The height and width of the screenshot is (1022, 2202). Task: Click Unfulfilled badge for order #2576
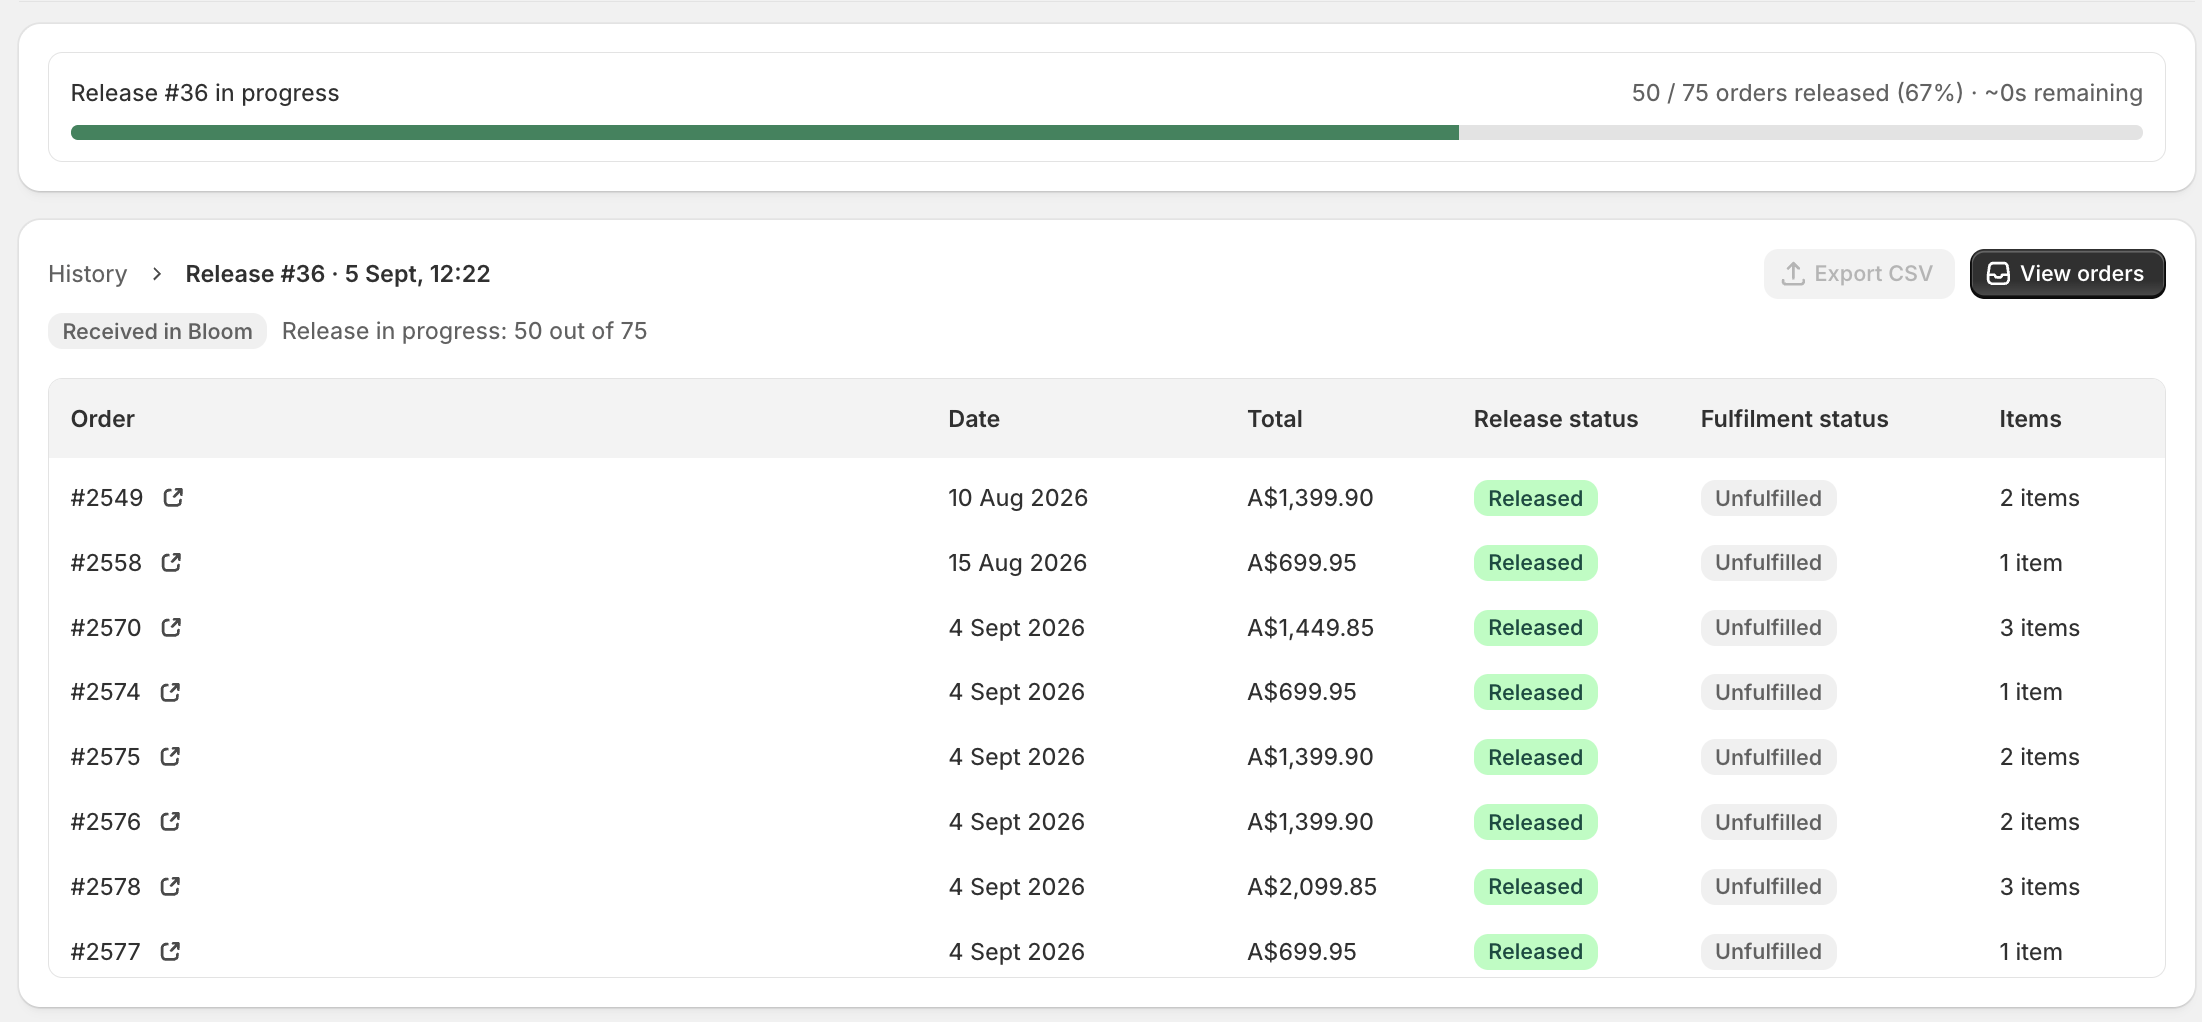point(1768,822)
